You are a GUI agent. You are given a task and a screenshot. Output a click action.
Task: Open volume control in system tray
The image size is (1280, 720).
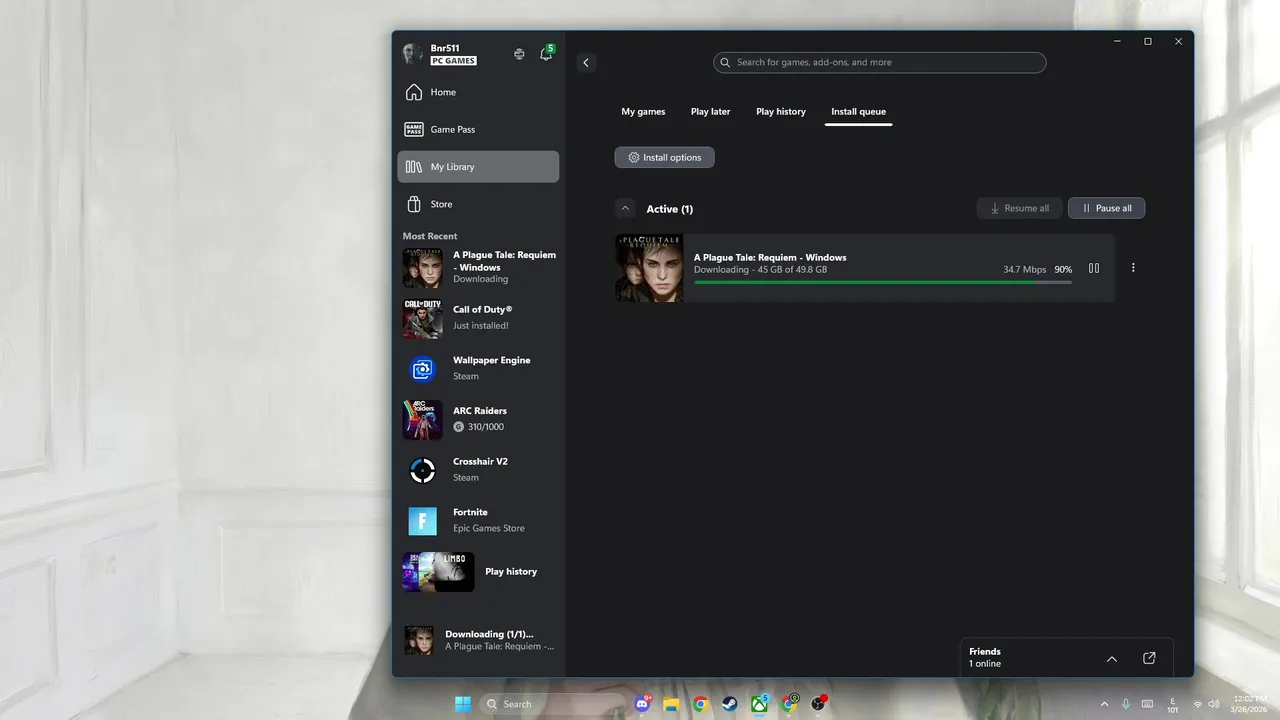(x=1213, y=704)
